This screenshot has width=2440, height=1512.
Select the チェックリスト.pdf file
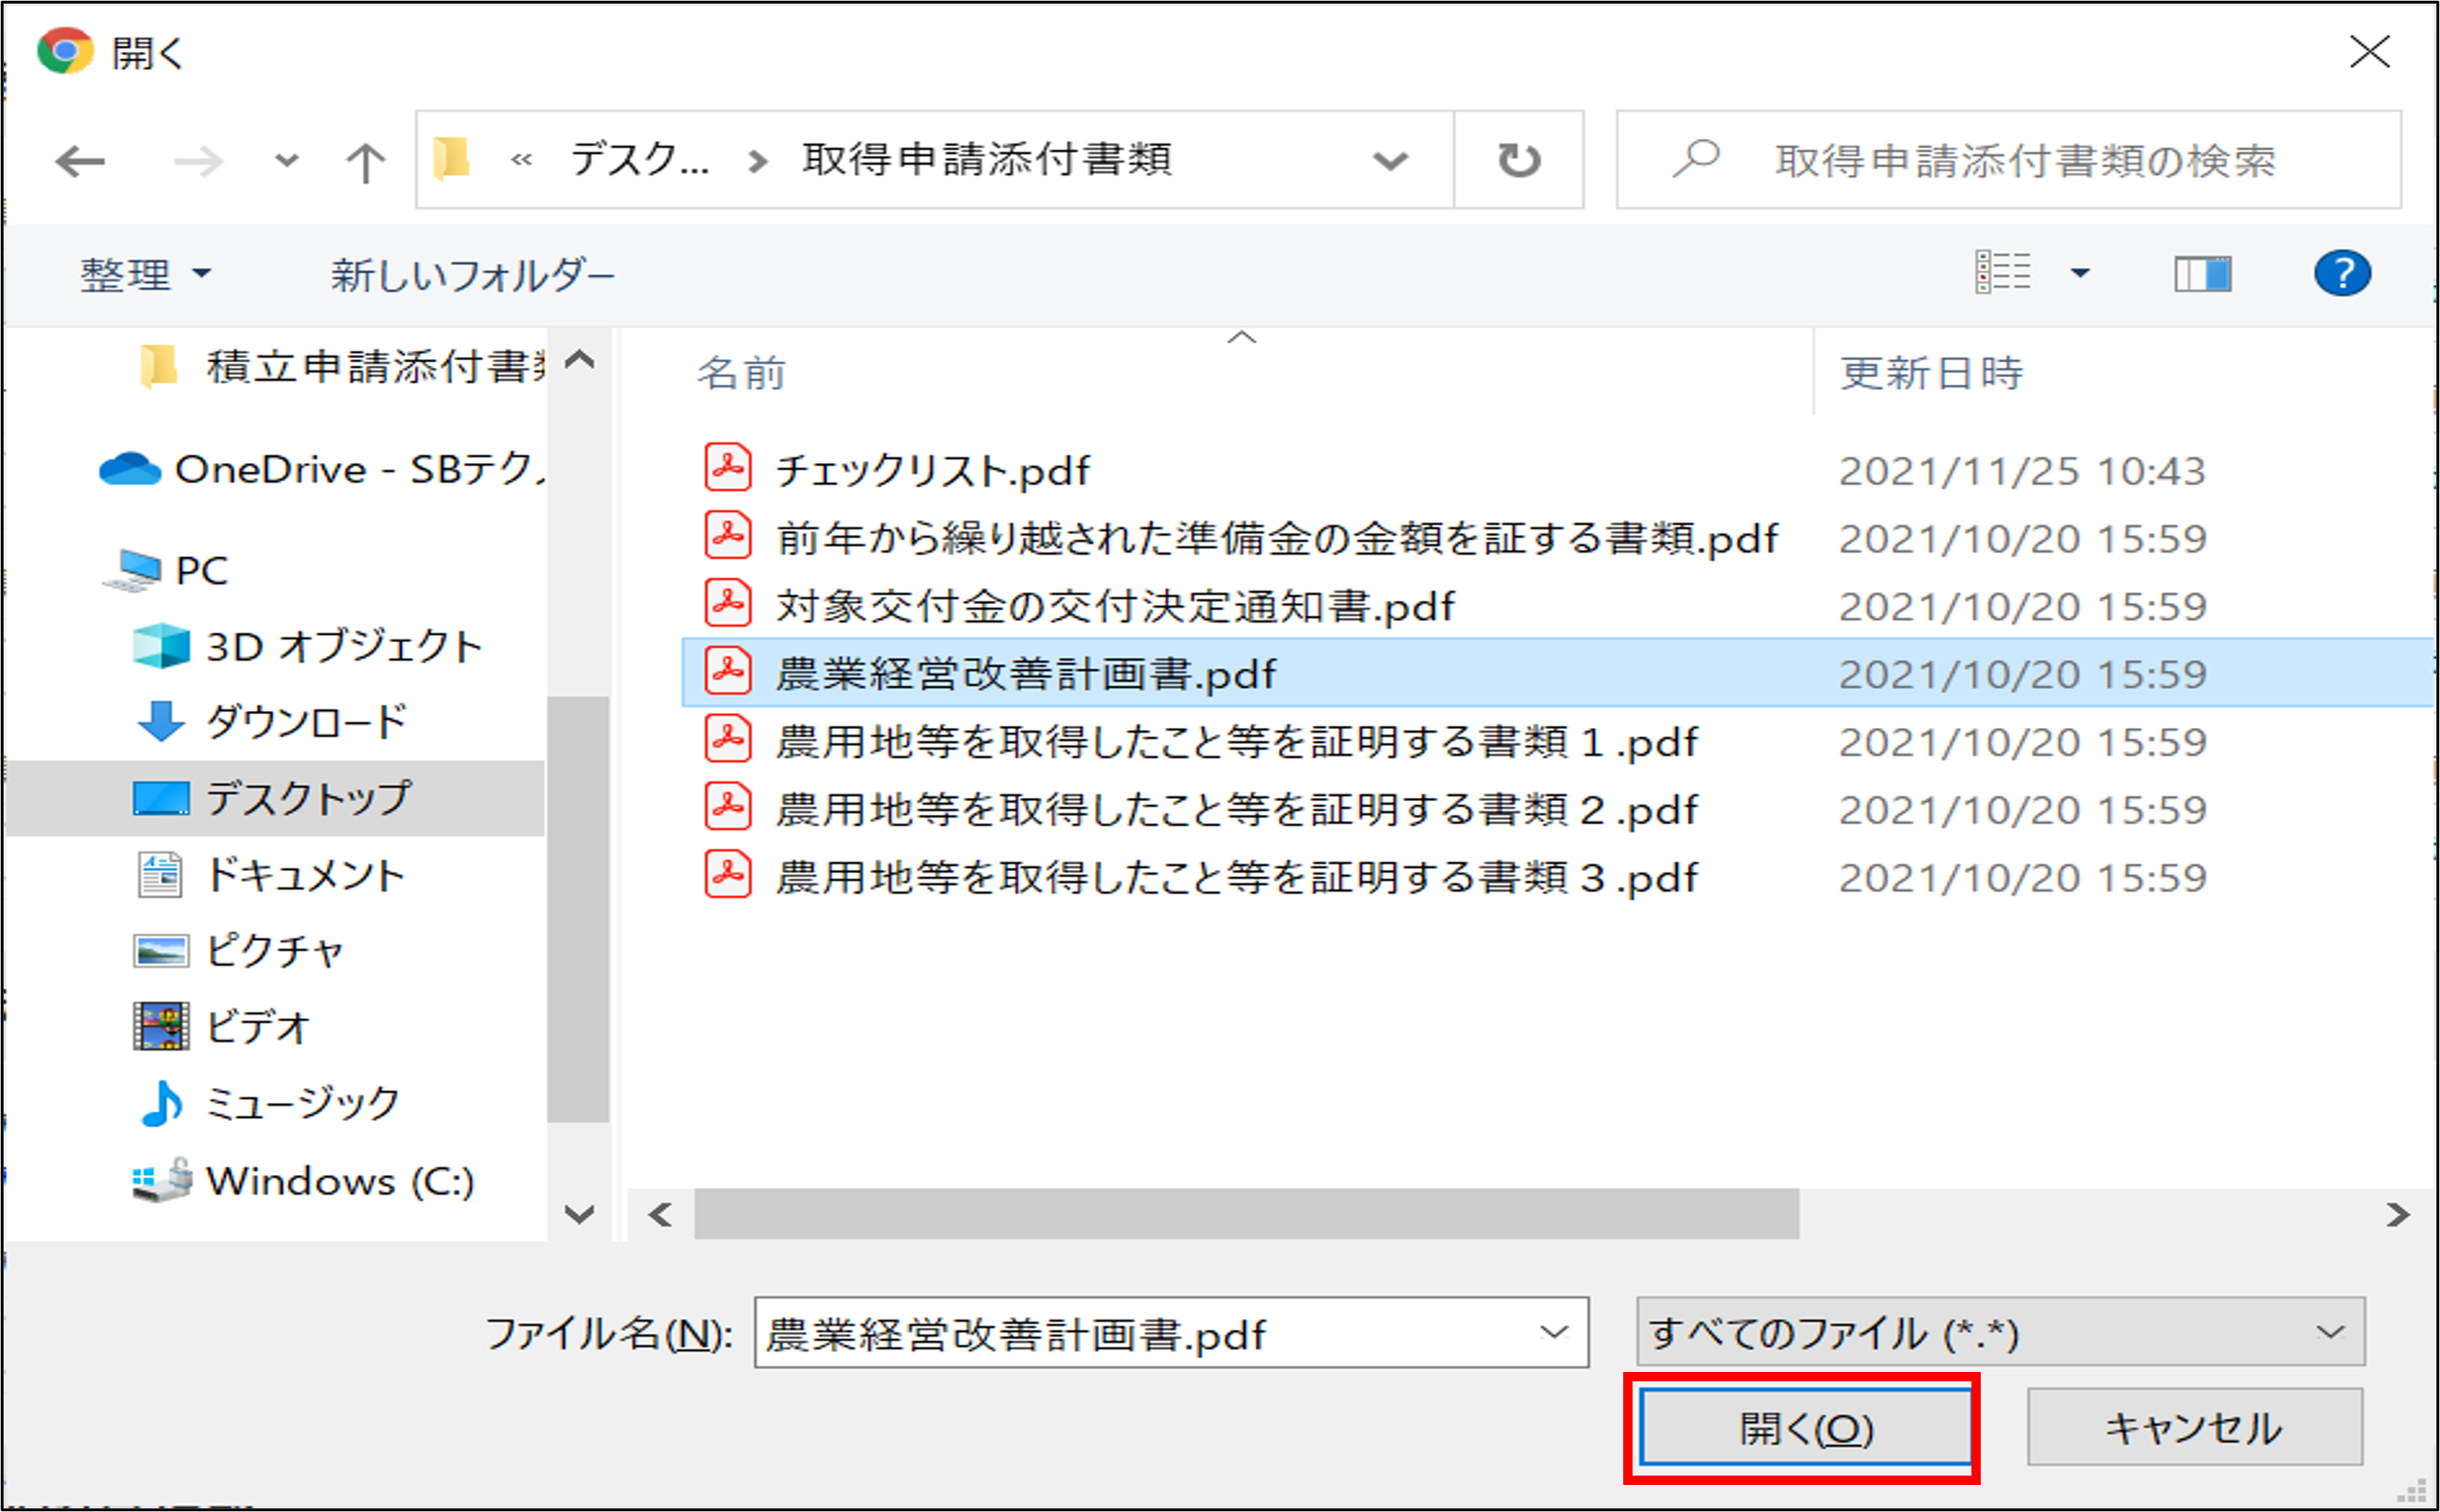click(x=931, y=470)
